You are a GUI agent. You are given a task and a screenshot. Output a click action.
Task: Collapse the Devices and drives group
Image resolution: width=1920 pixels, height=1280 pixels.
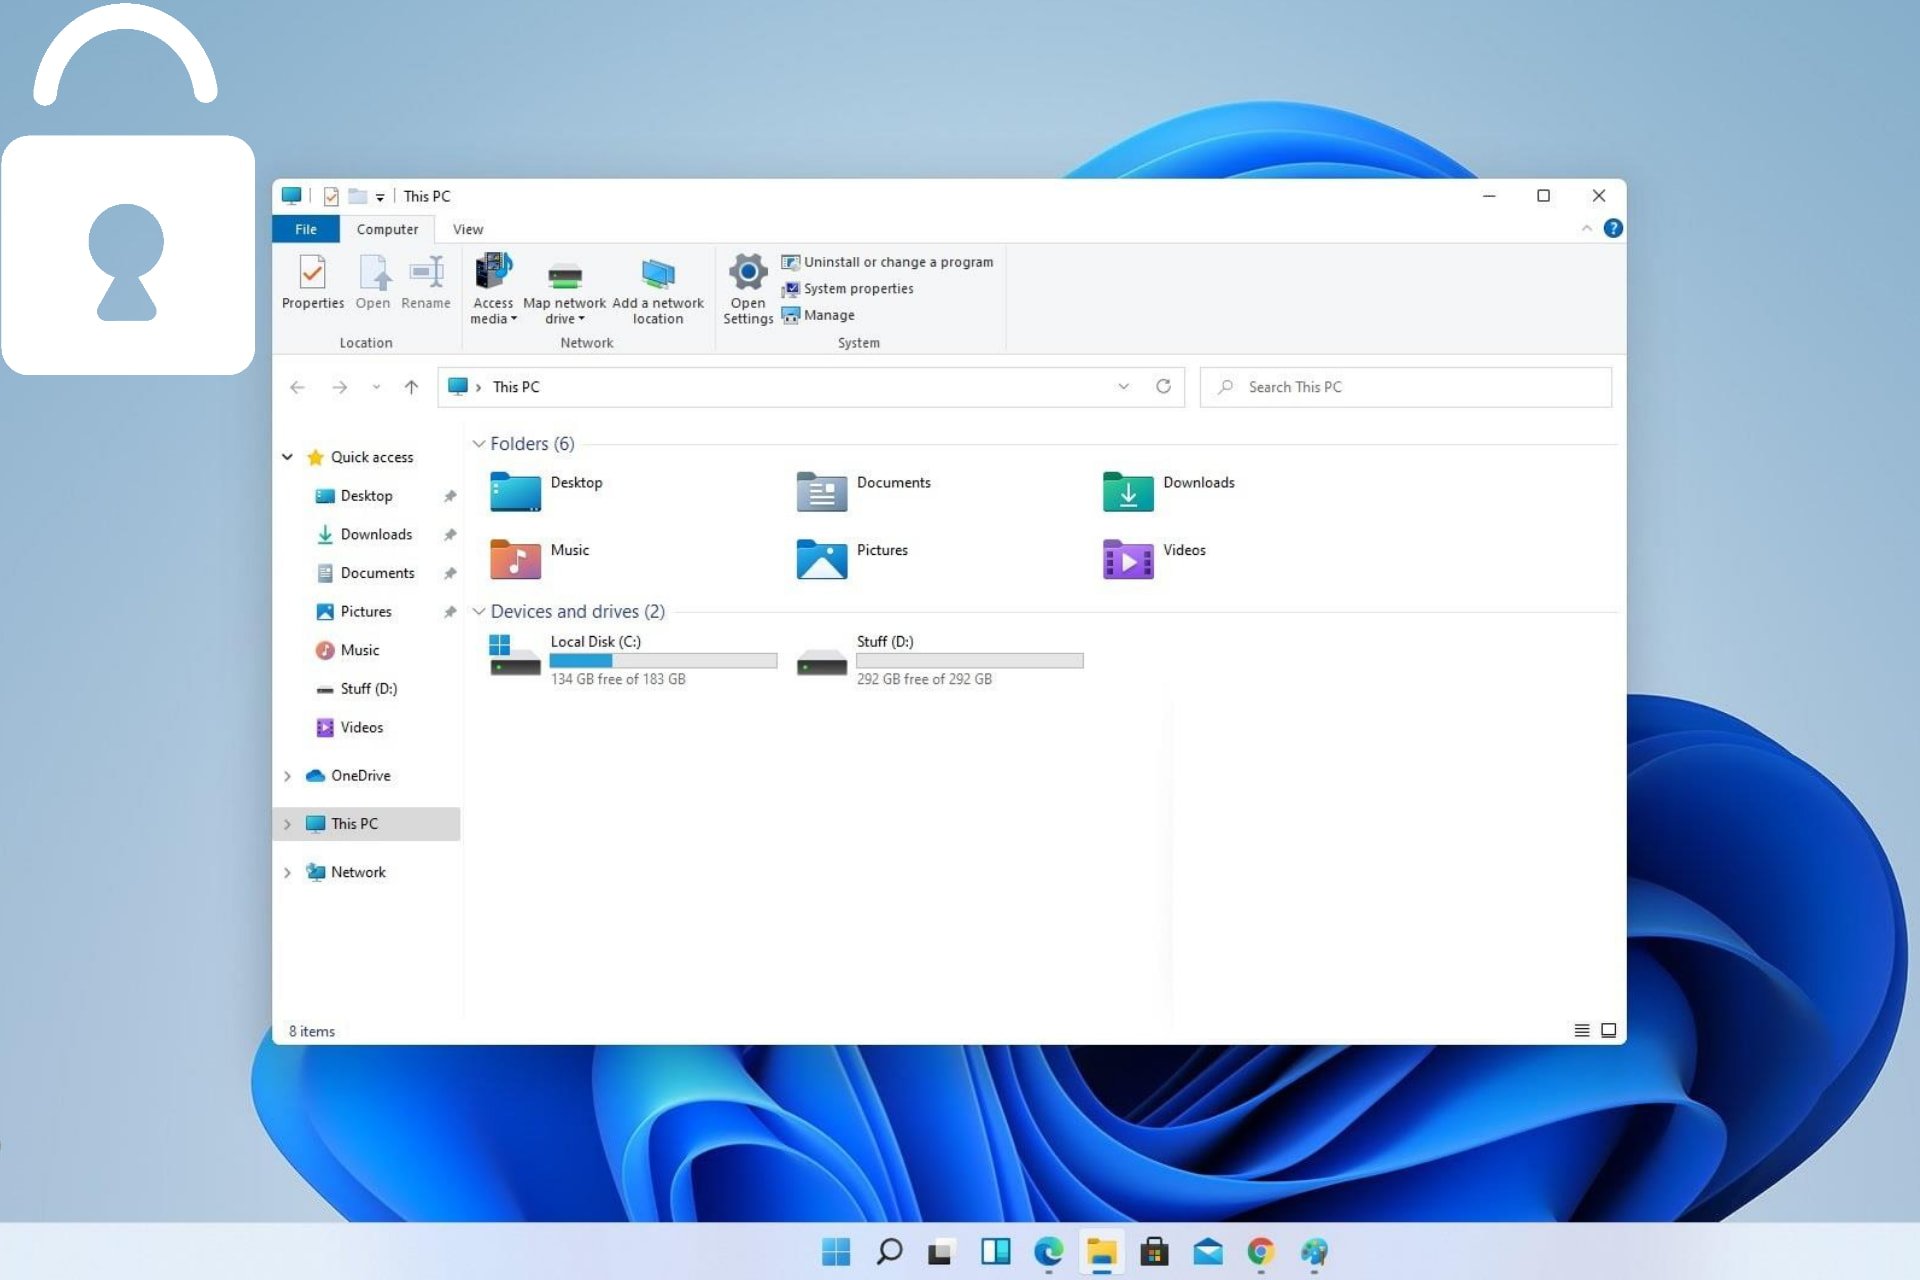[x=479, y=611]
